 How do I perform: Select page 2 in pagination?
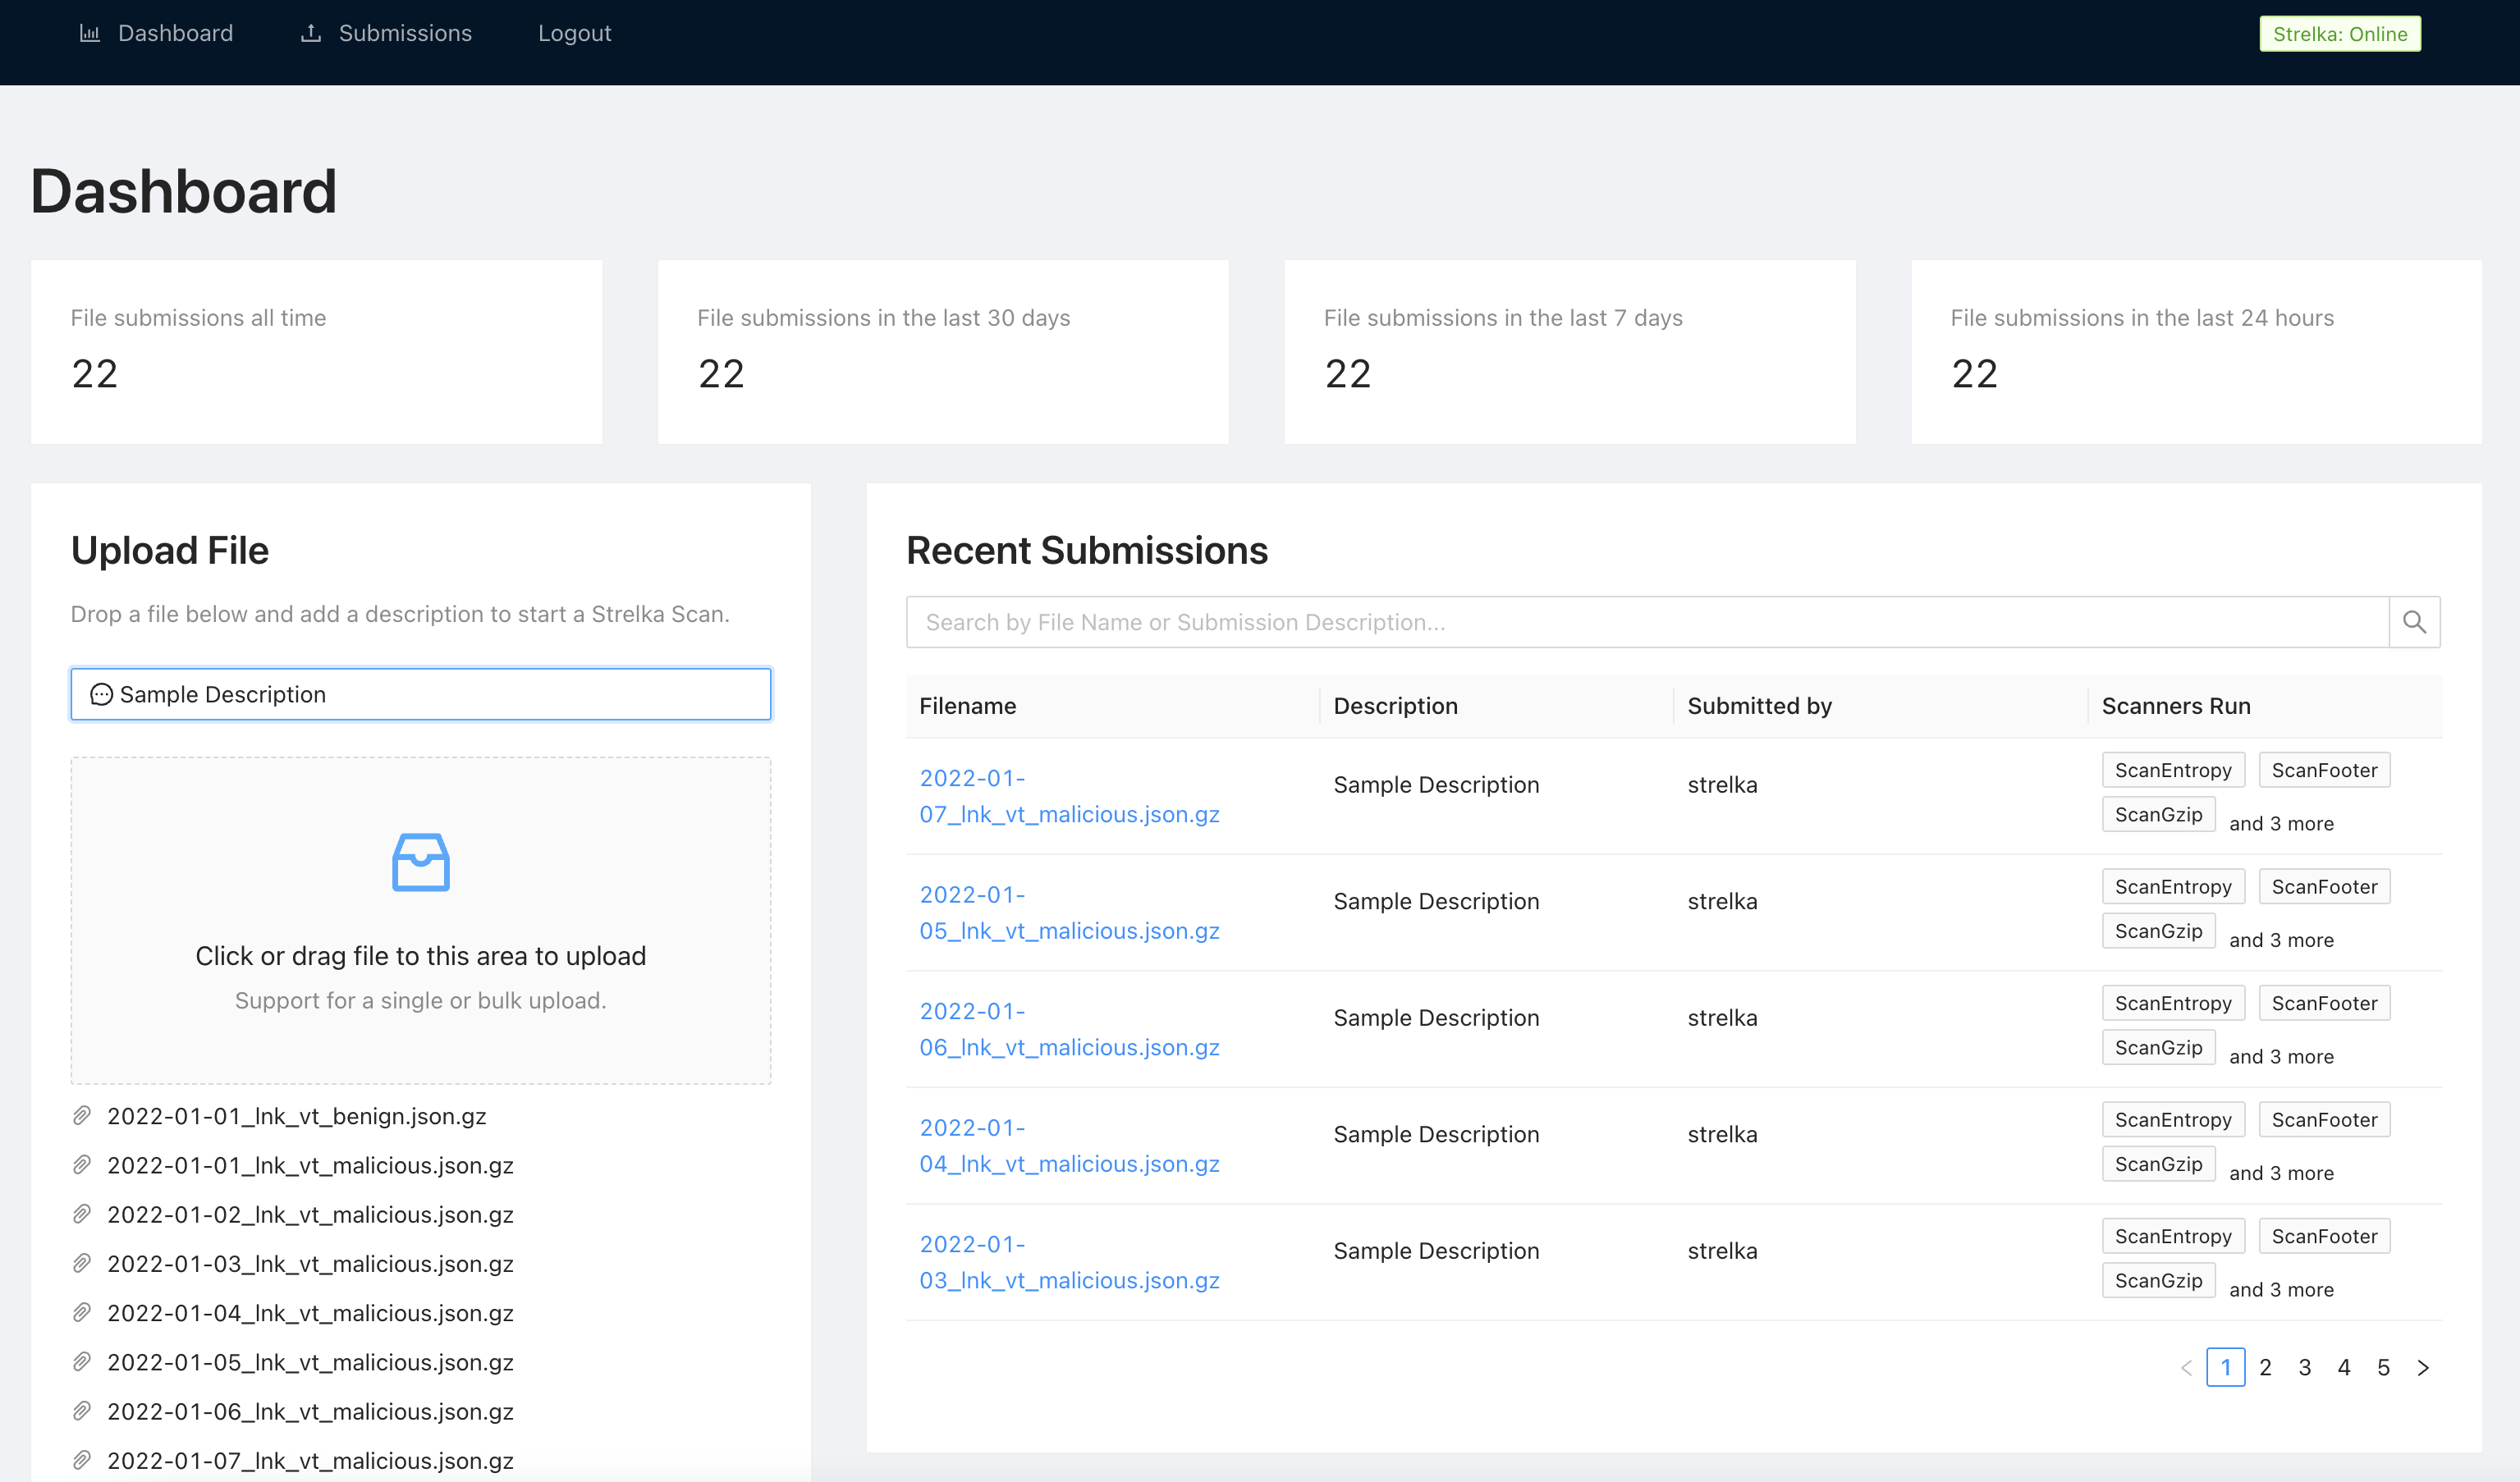point(2266,1367)
